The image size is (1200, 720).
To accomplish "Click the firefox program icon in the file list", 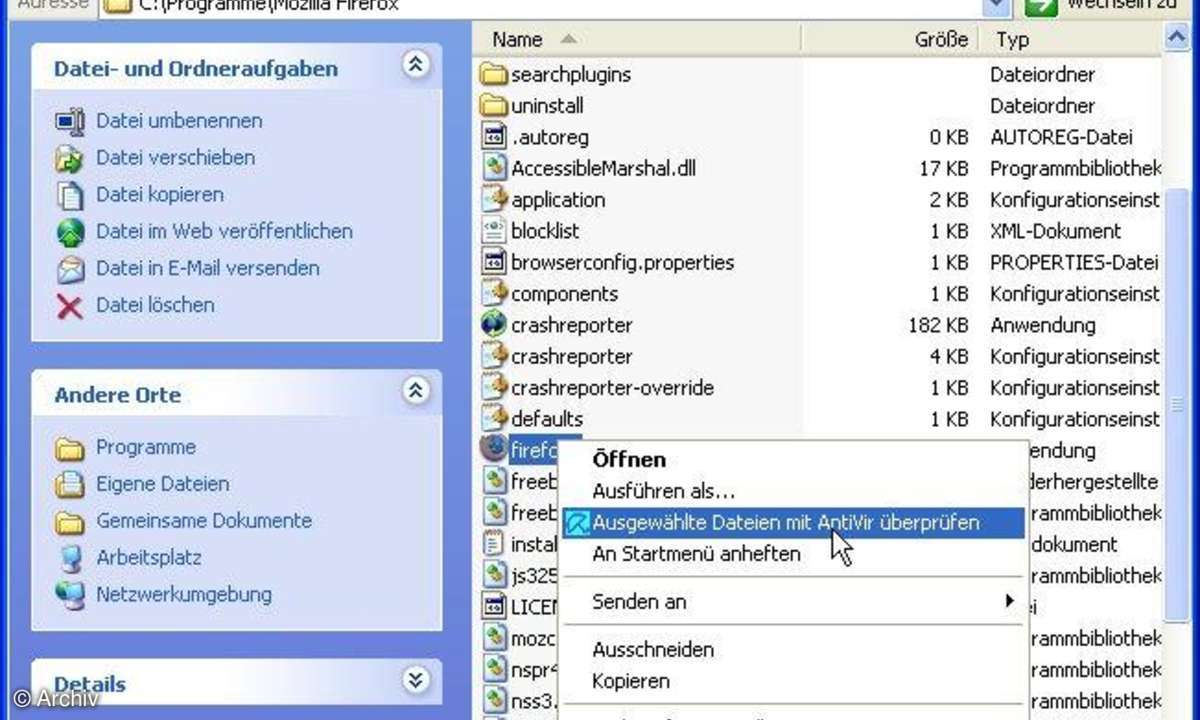I will pos(495,449).
